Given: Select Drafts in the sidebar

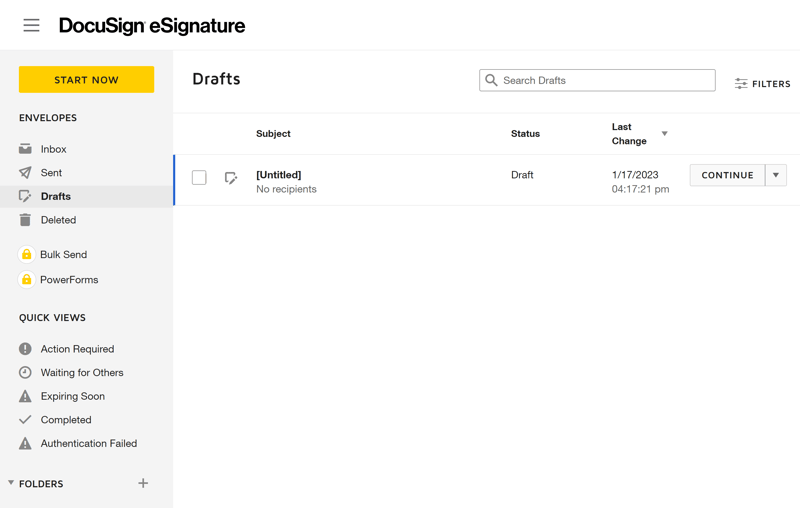Looking at the screenshot, I should pyautogui.click(x=56, y=196).
